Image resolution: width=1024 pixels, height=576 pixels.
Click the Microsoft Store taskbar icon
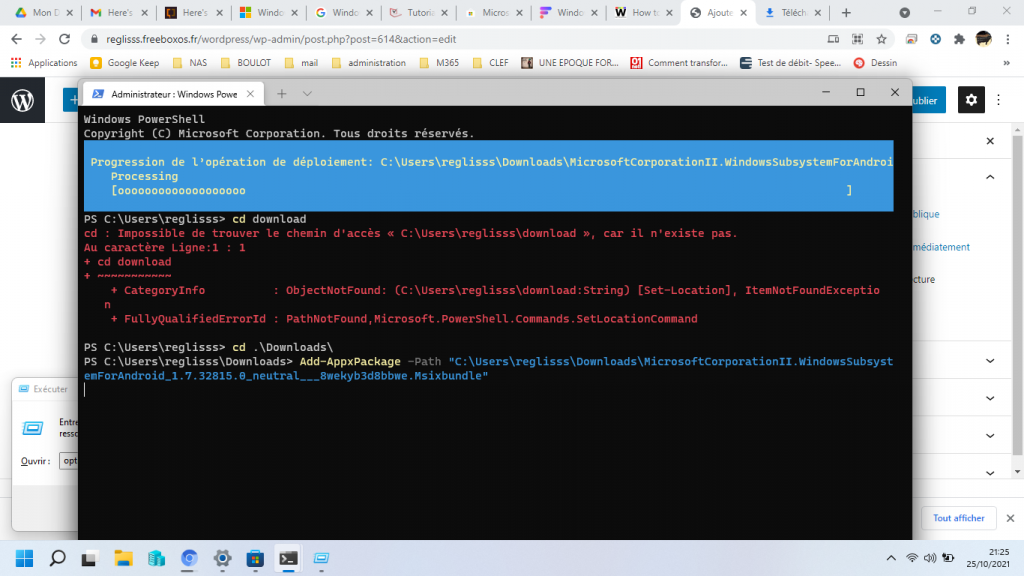point(255,557)
